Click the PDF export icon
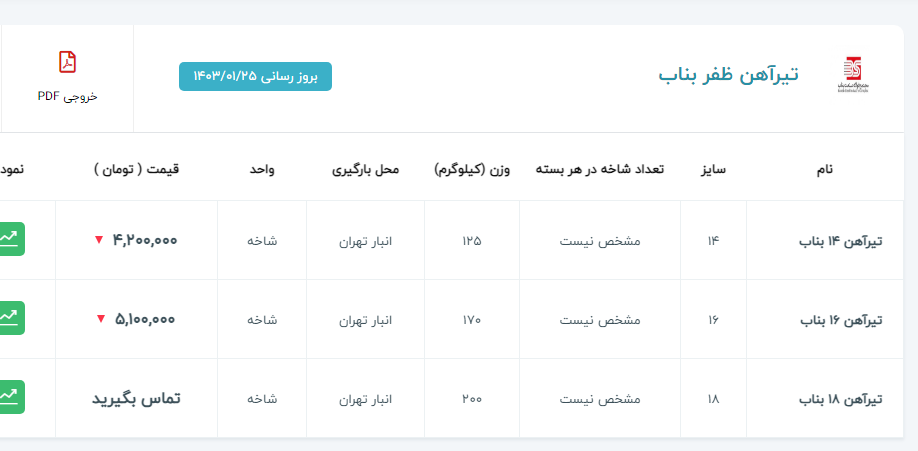 coord(67,62)
